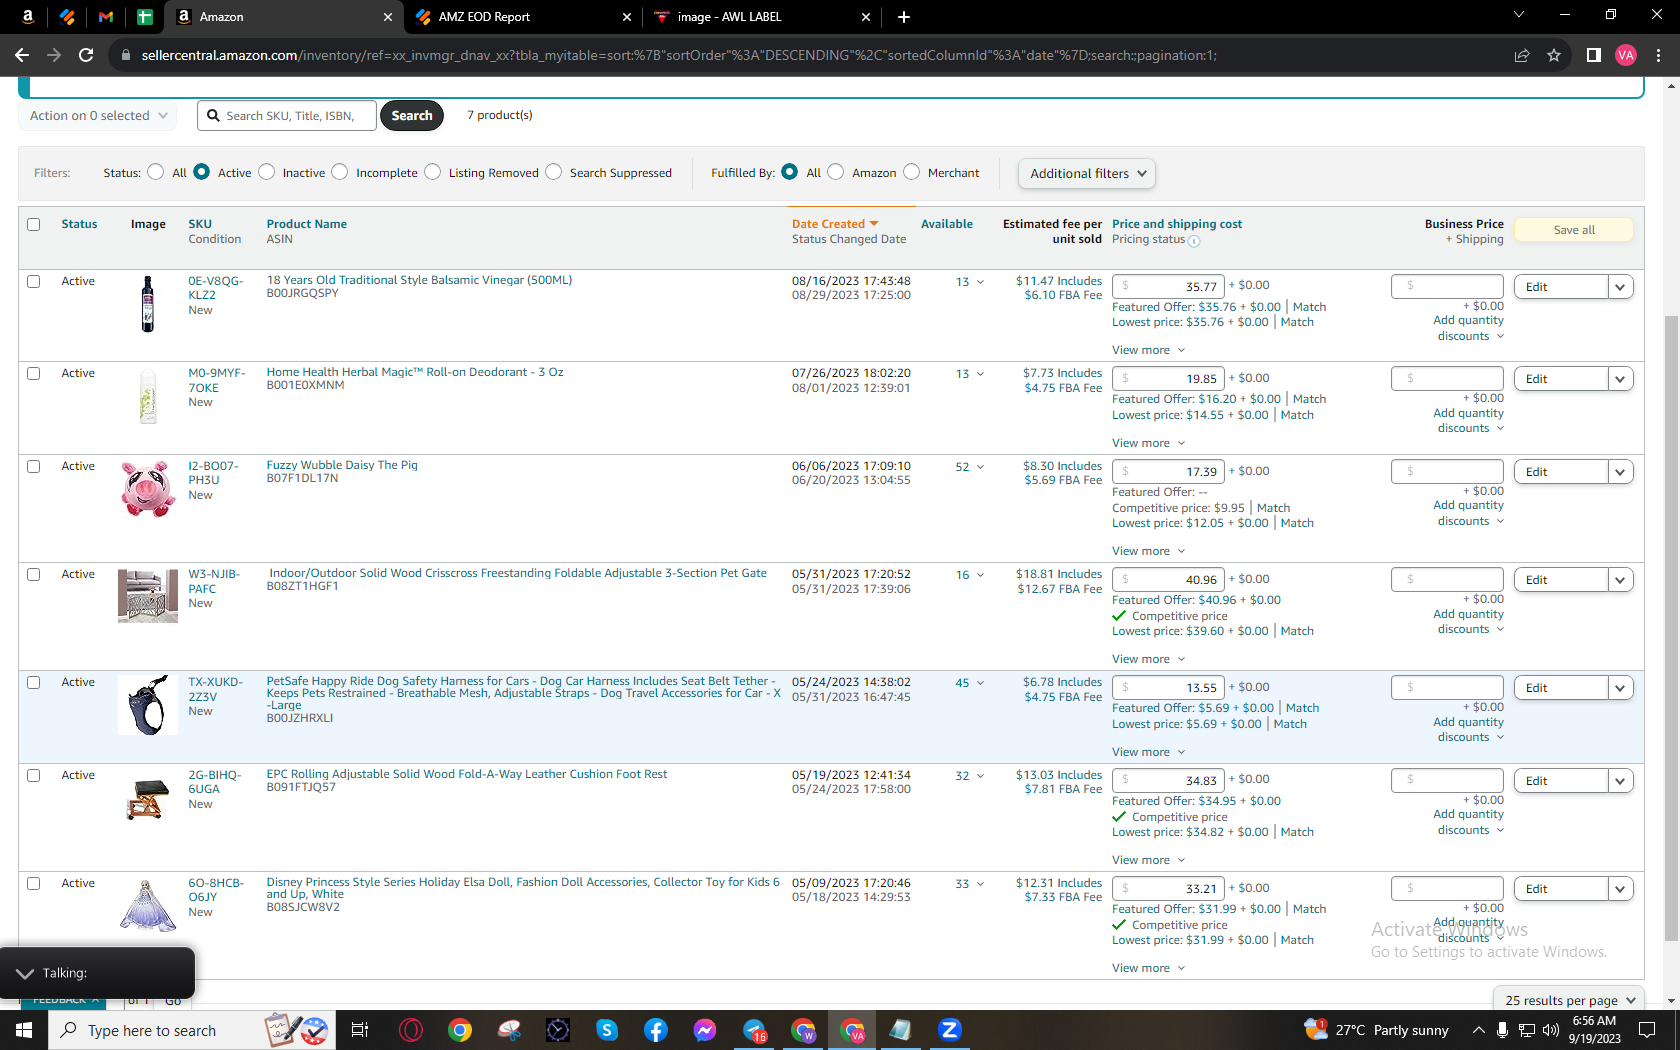Image resolution: width=1680 pixels, height=1050 pixels.
Task: Click the Search button
Action: [412, 116]
